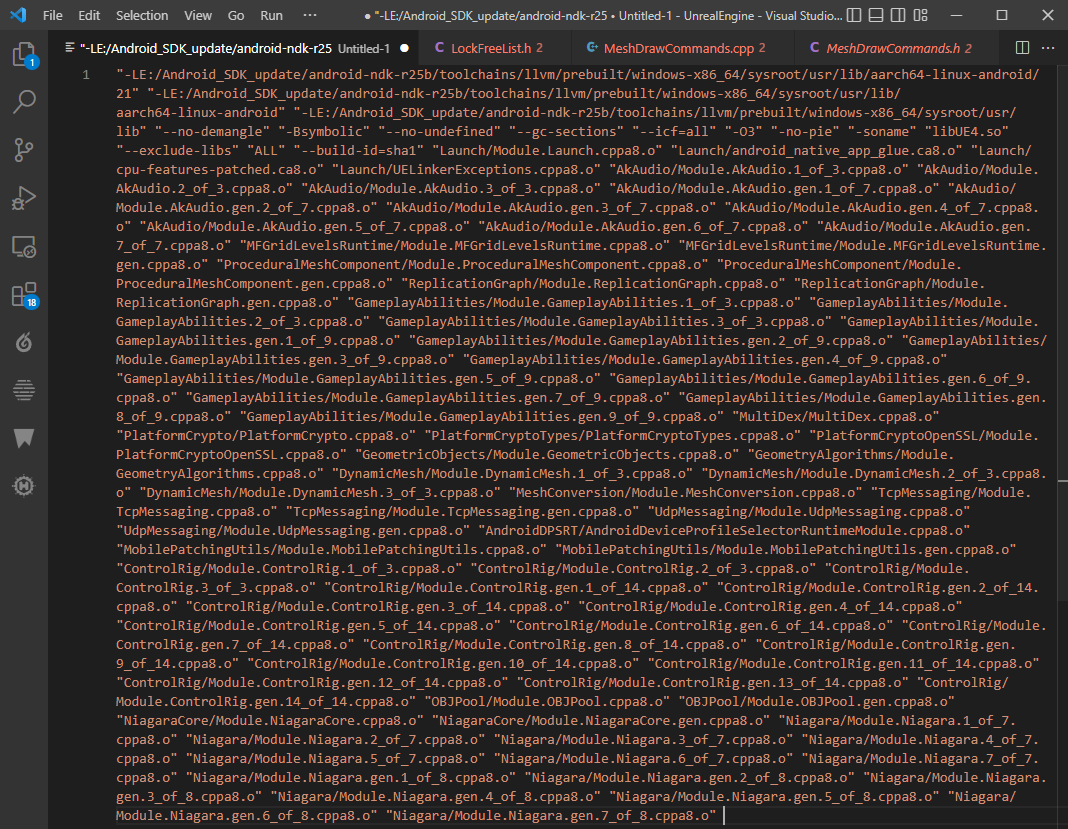Click the text "Niagara/Module.Niagara.gen.7_of_8.cppa8.o"
1068x829 pixels.
[x=551, y=815]
